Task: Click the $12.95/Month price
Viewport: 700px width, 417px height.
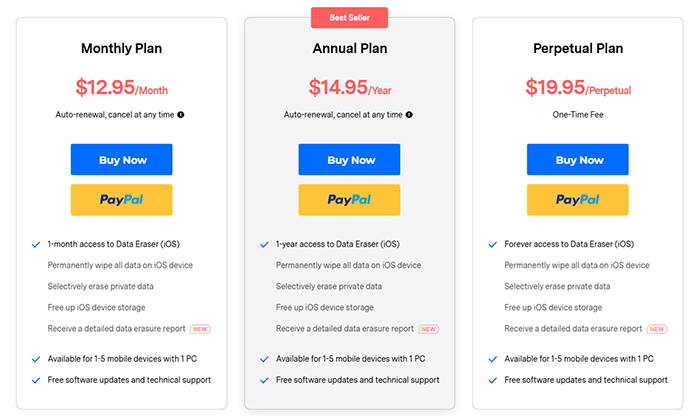Action: [x=121, y=88]
